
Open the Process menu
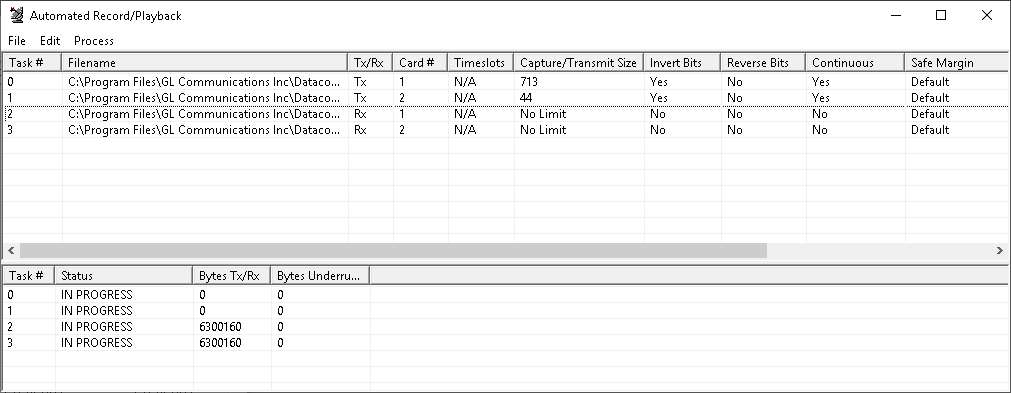[x=93, y=41]
